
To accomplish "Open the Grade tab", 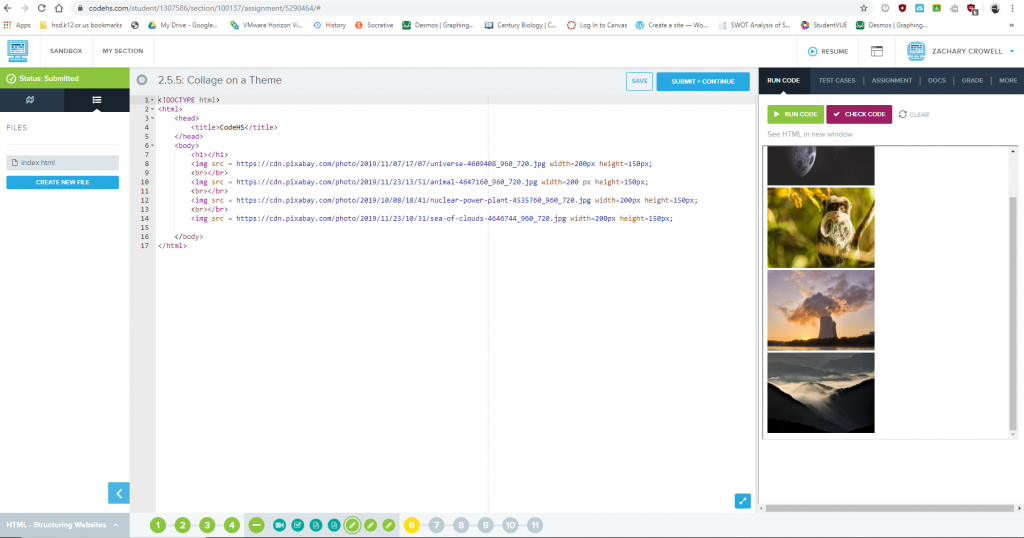I will click(972, 80).
